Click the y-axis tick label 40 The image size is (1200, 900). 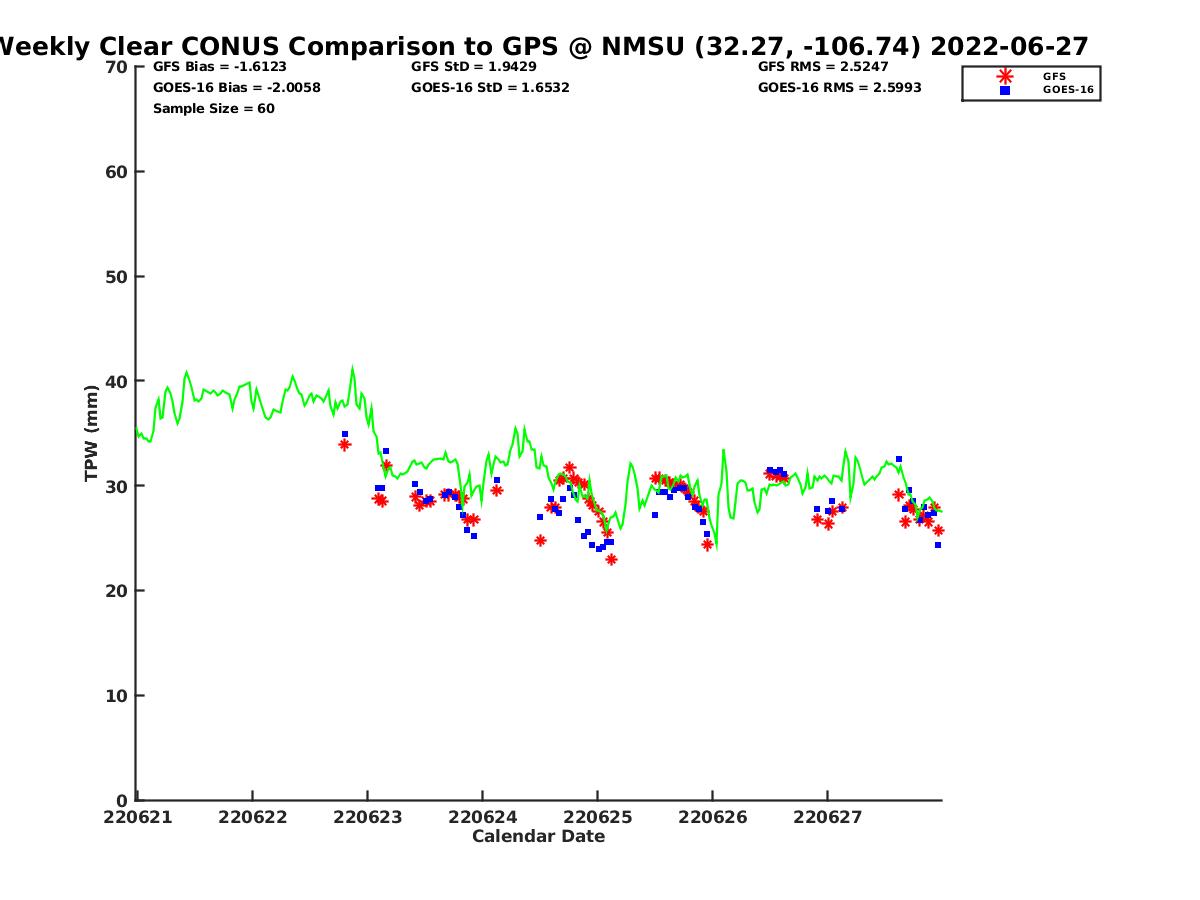tap(117, 382)
